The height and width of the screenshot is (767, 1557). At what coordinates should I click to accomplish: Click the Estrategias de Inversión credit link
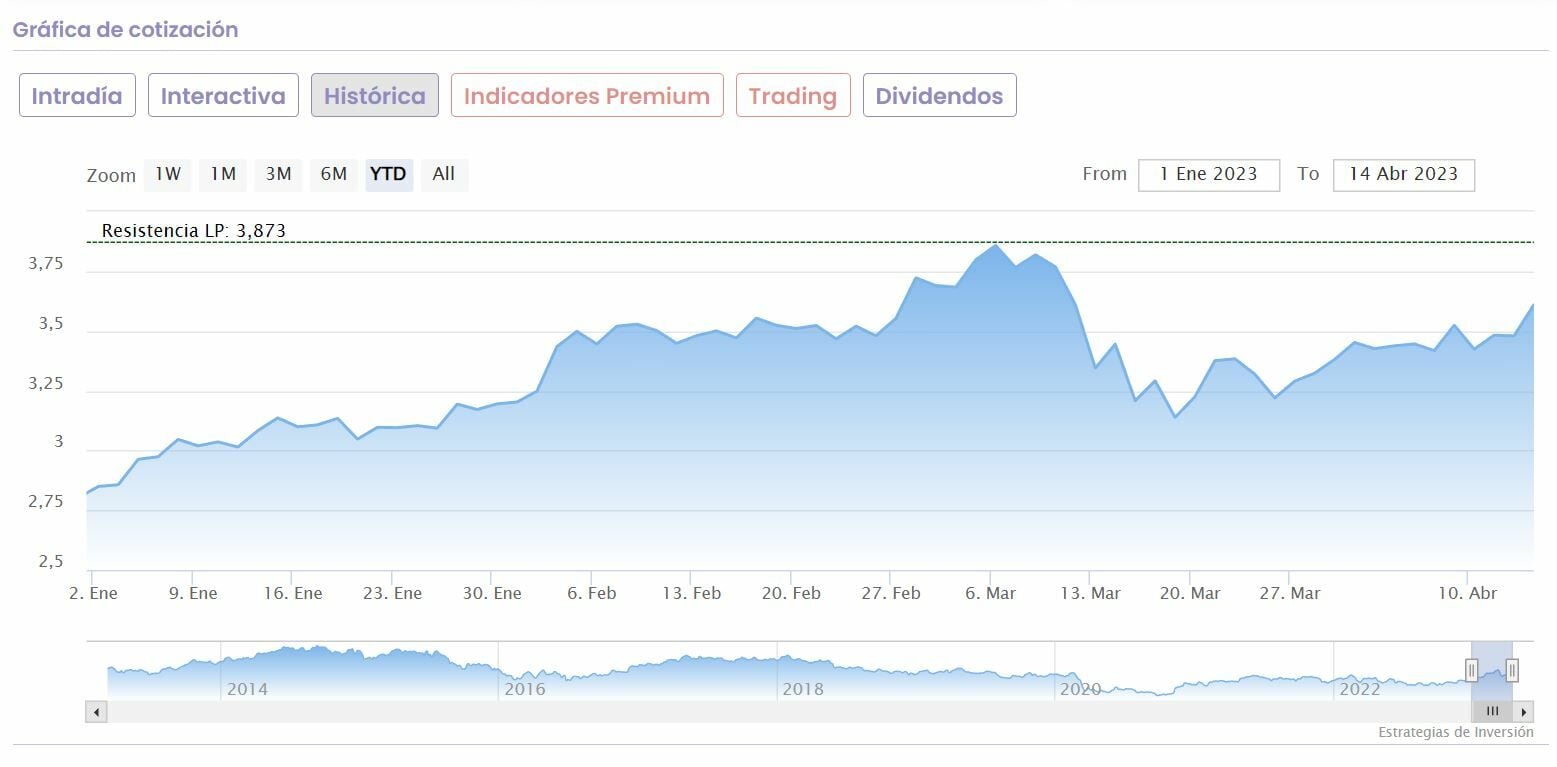click(x=1455, y=732)
